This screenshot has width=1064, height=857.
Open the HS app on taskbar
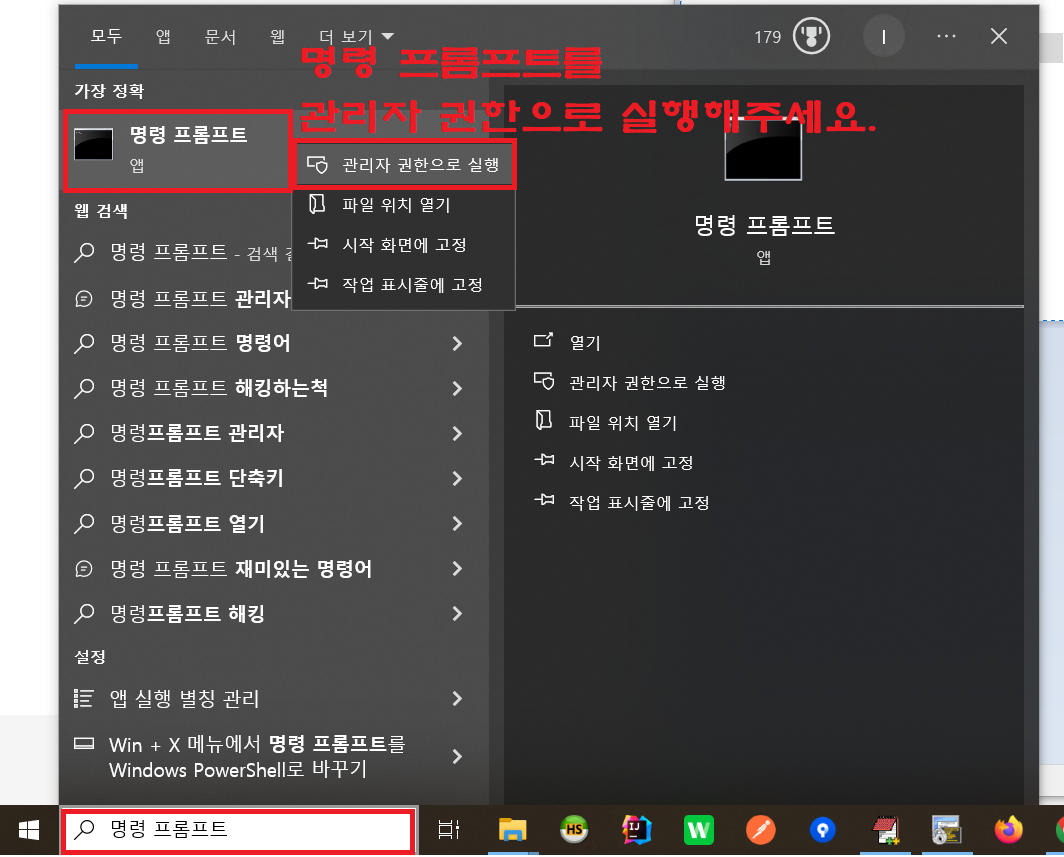[x=574, y=829]
